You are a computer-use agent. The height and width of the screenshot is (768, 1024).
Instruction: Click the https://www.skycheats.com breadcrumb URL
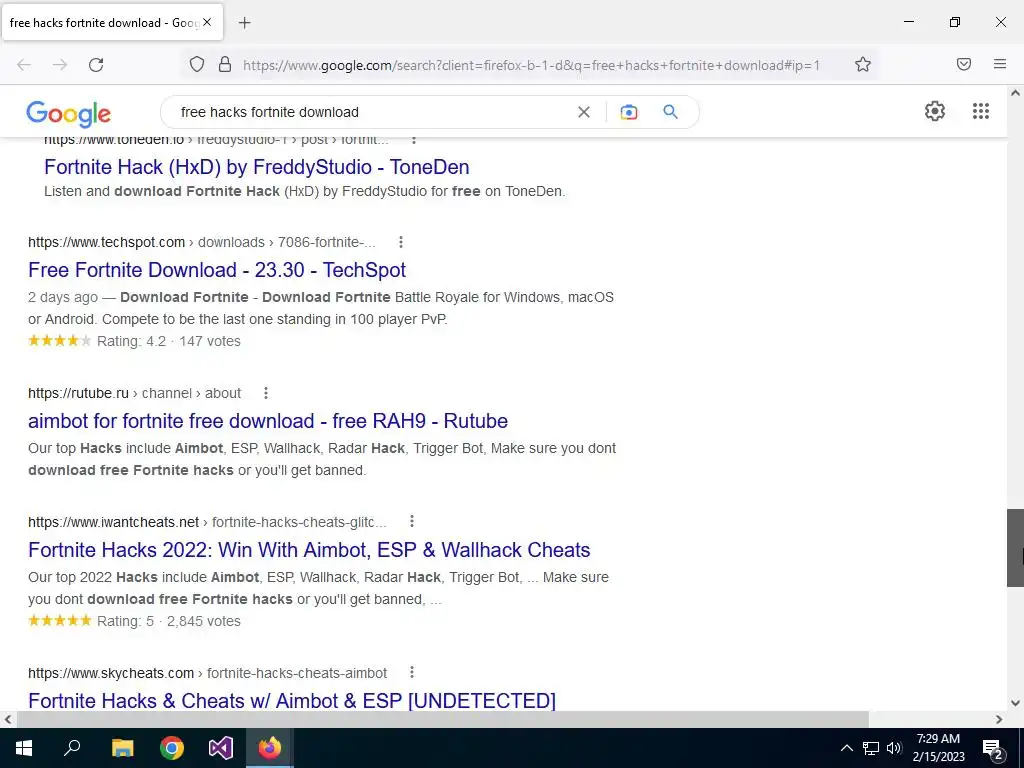(111, 673)
